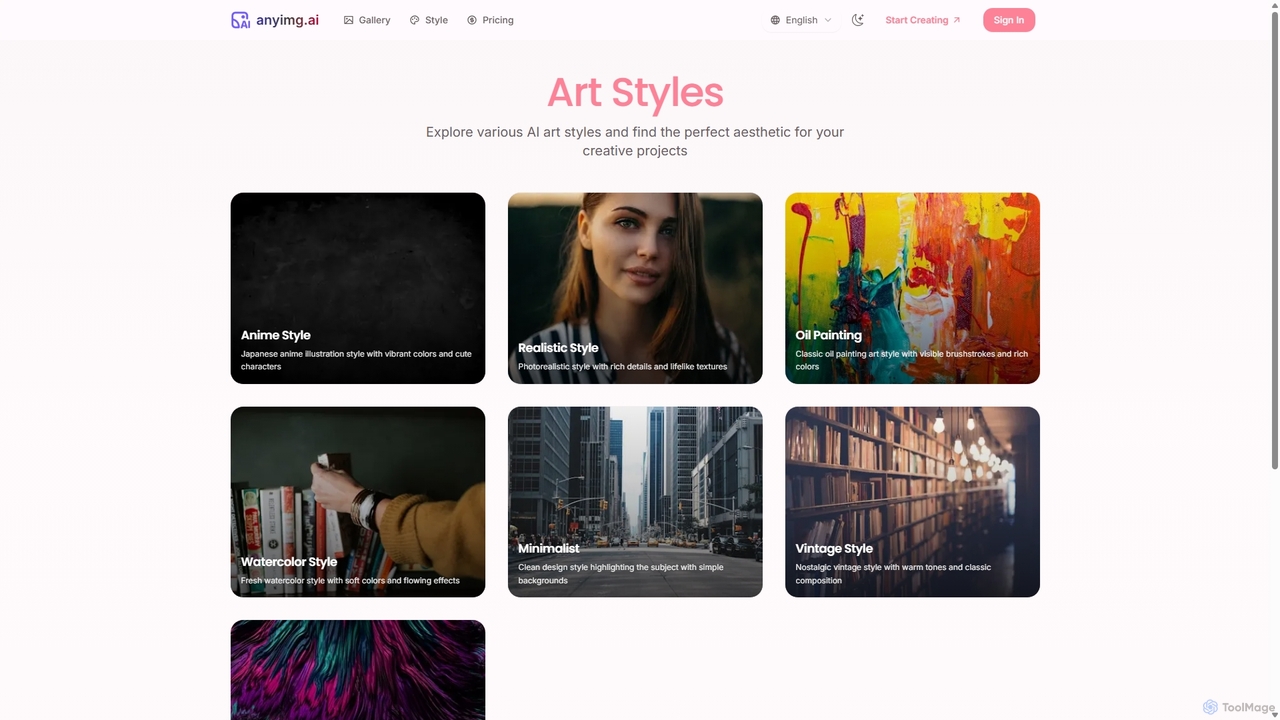Click the 'Explore various AI art styles' subtitle
Screen dimensions: 1280x720
coord(635,141)
